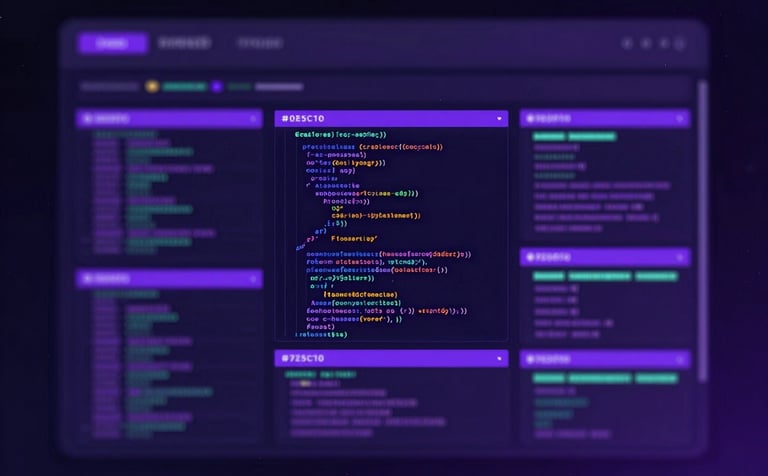Click inside the code editor under #0E5C10
This screenshot has height=476, width=768.
pos(391,234)
